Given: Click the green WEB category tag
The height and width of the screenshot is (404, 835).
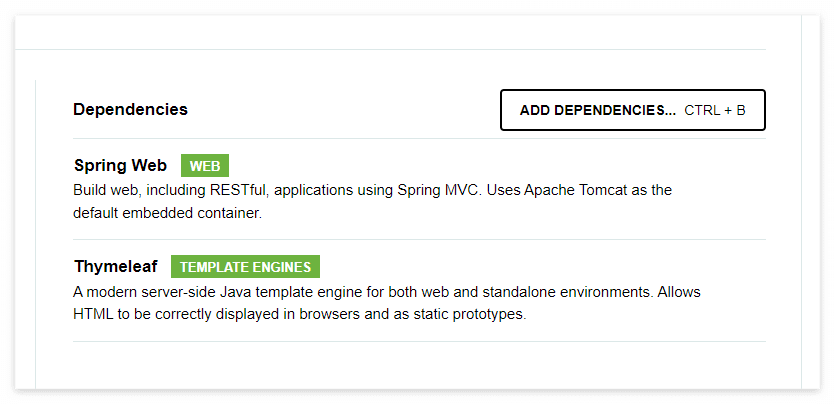Looking at the screenshot, I should [205, 166].
